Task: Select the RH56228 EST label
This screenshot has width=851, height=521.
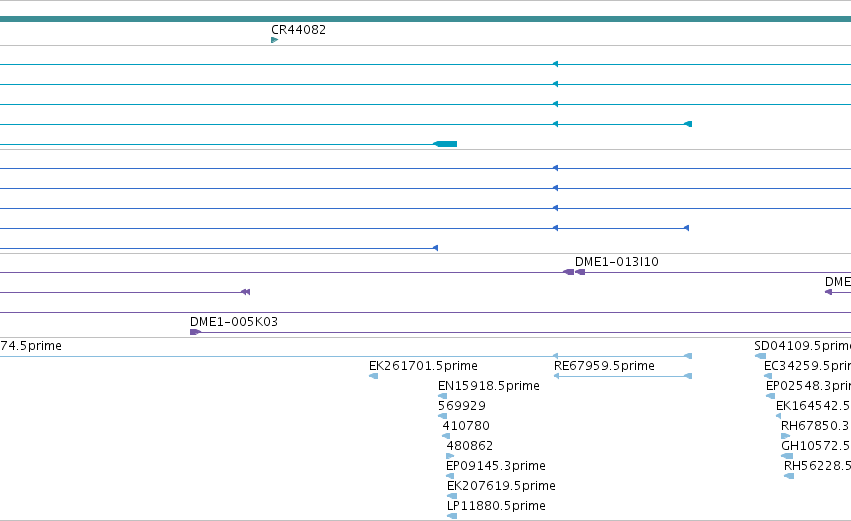Action: click(817, 466)
